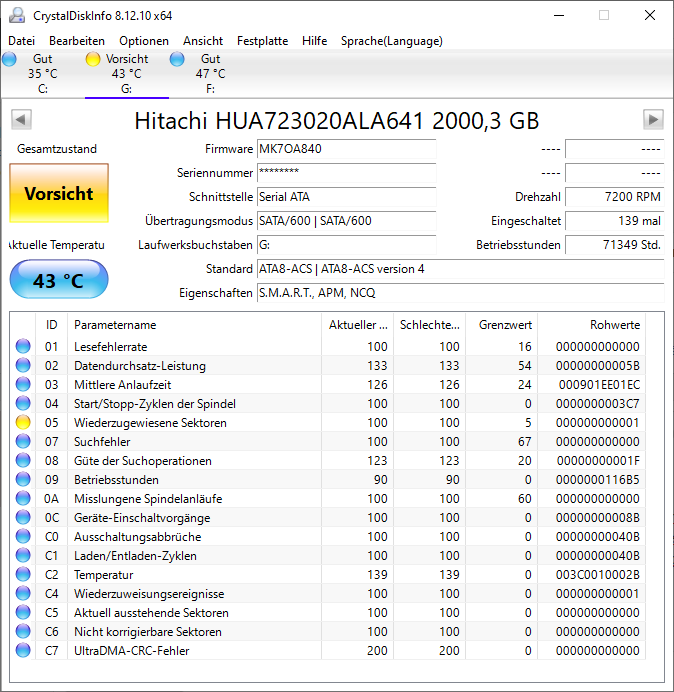The image size is (674, 692).
Task: Click the status orb of Start/Stopp-Zyklen row
Action: (23, 403)
